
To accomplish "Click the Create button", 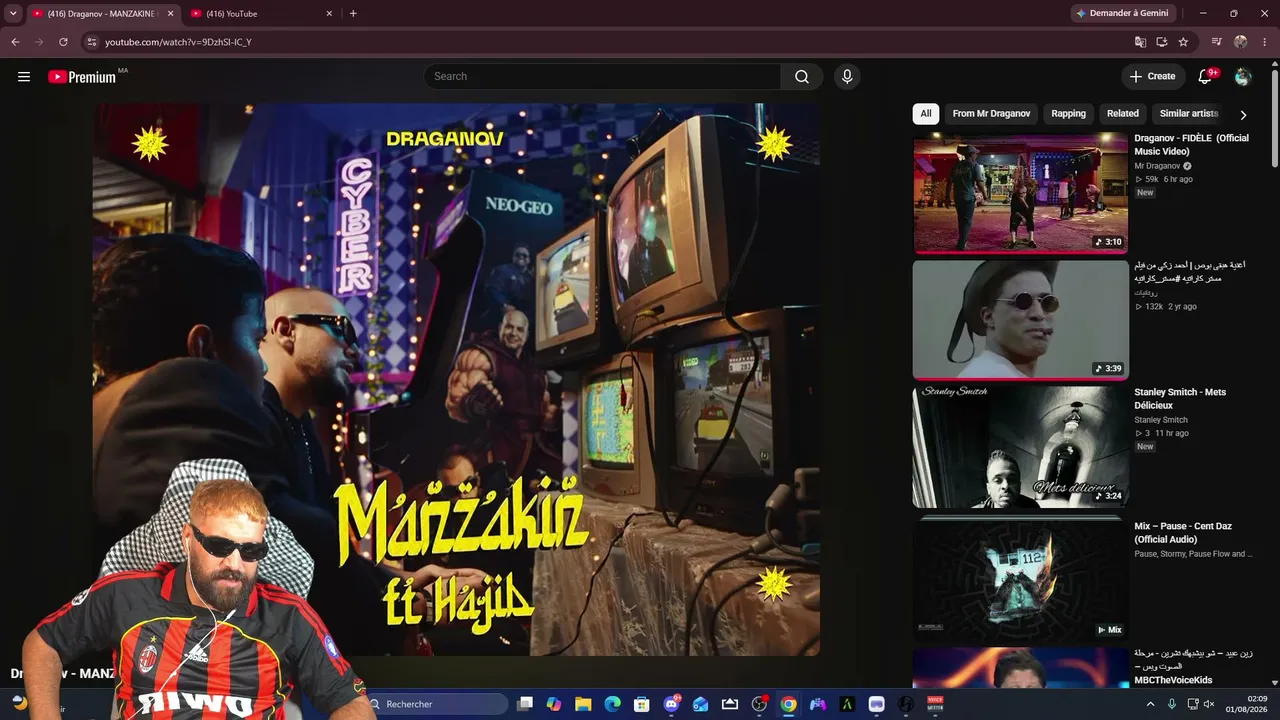I will (x=1152, y=77).
